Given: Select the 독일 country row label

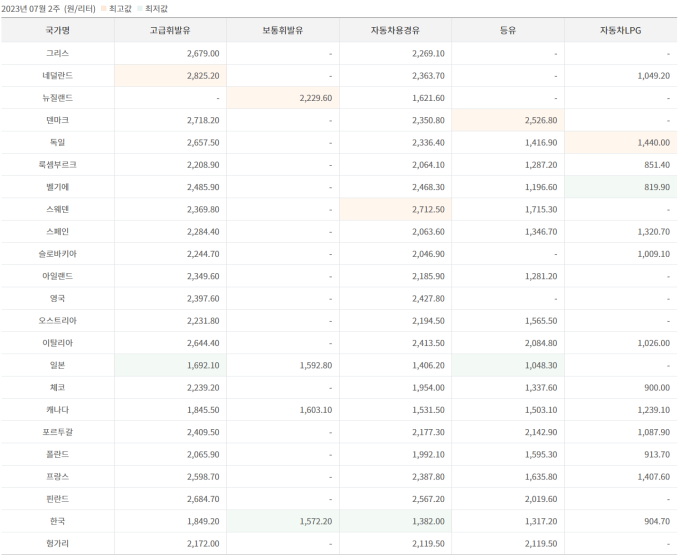Looking at the screenshot, I should (x=57, y=142).
